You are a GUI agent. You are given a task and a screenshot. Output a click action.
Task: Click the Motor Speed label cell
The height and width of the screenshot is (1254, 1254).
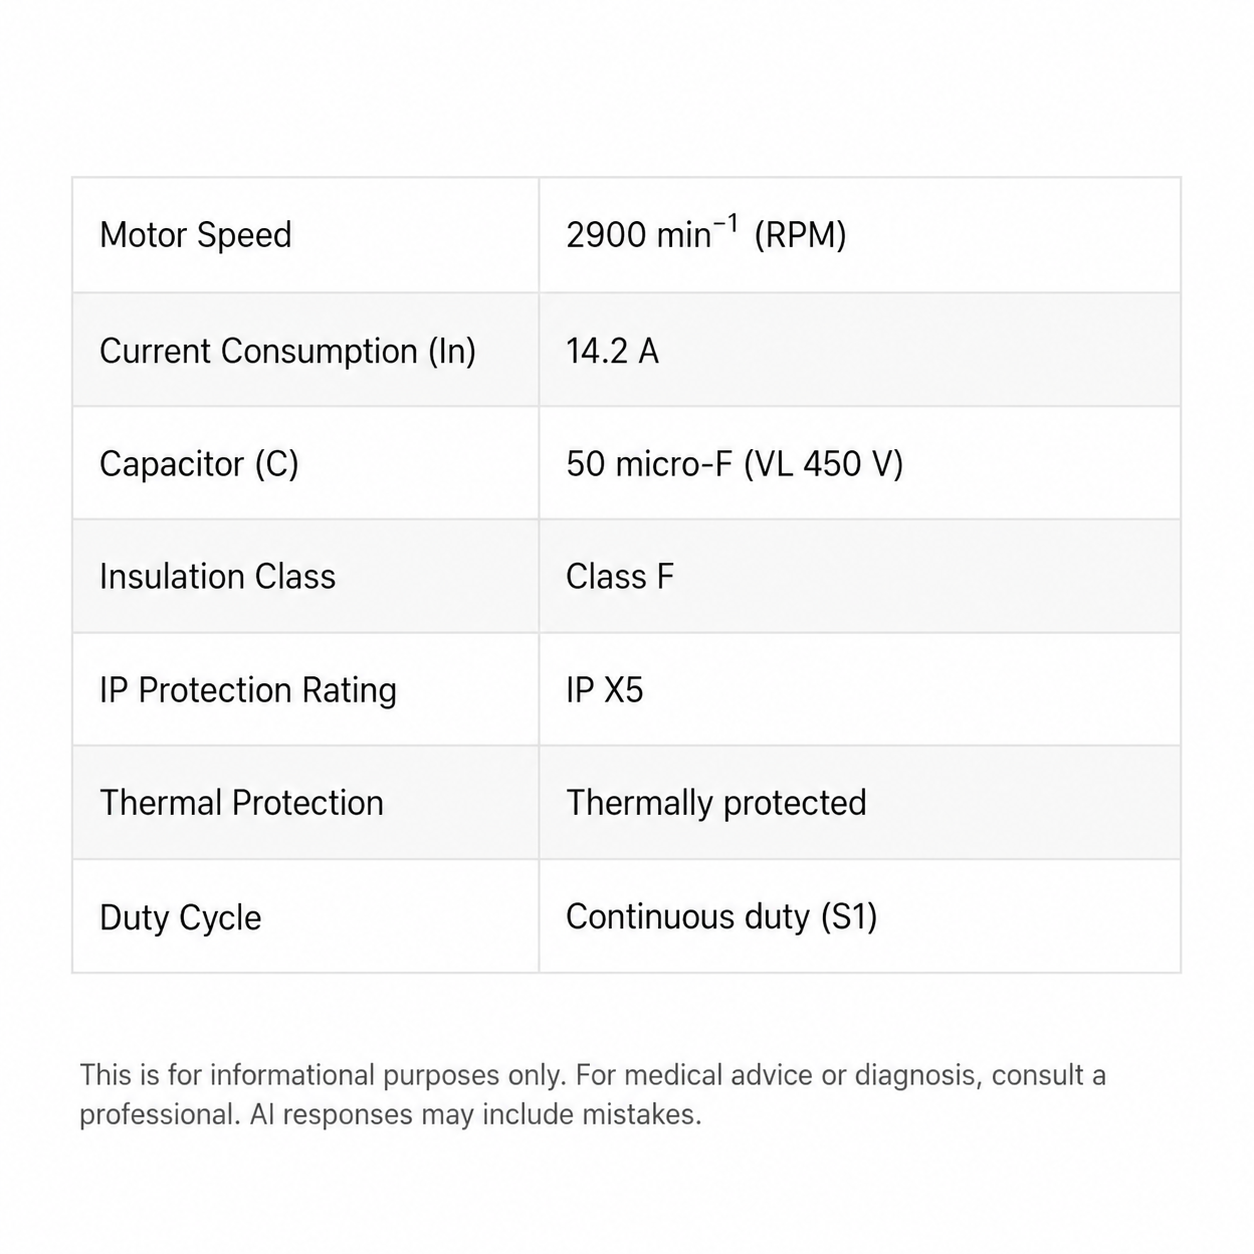(305, 235)
